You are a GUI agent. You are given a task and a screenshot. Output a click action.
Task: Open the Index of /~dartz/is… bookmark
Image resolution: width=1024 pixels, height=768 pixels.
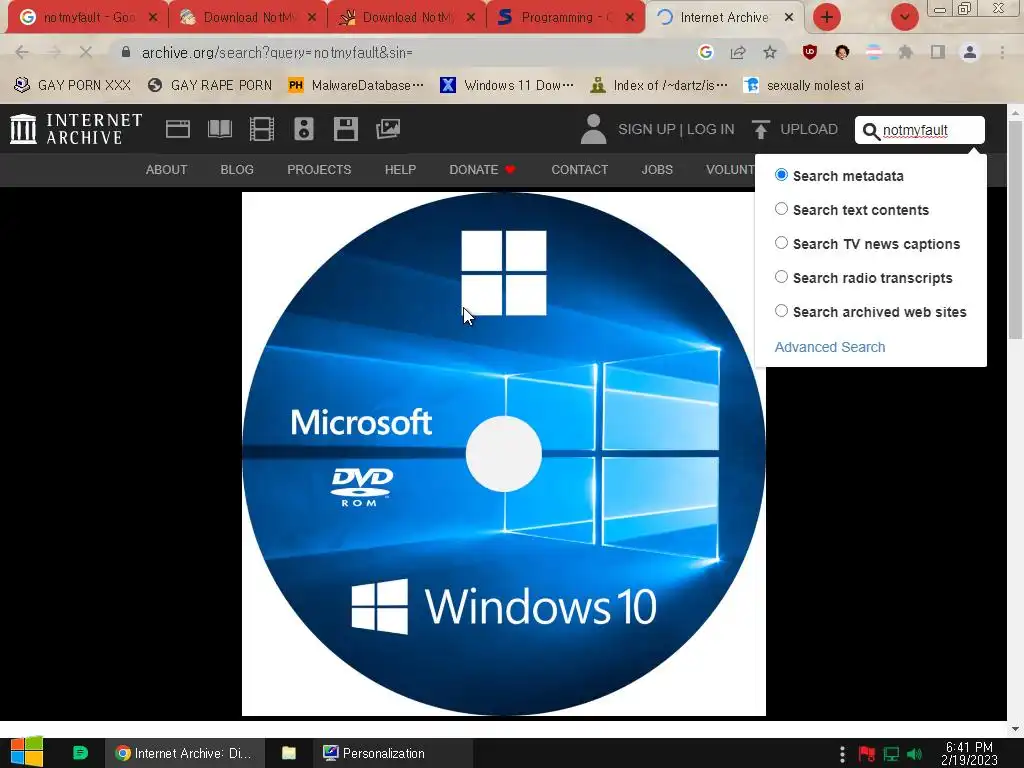coord(659,85)
